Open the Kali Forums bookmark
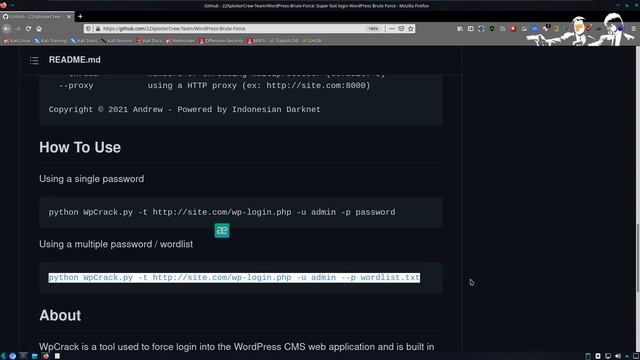This screenshot has height=360, width=640. [x=117, y=41]
